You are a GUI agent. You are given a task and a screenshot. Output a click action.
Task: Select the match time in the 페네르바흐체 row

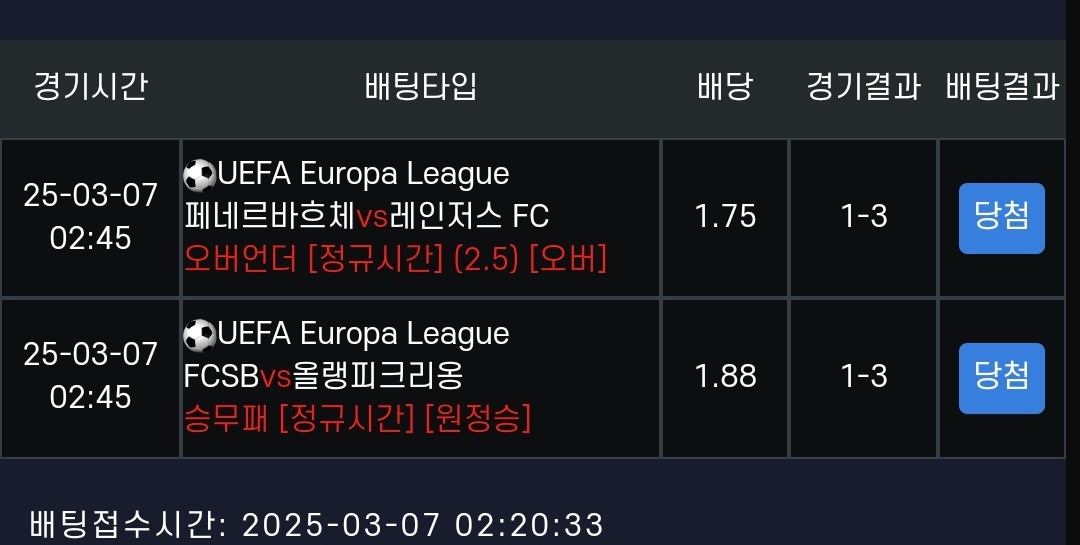[x=91, y=216]
